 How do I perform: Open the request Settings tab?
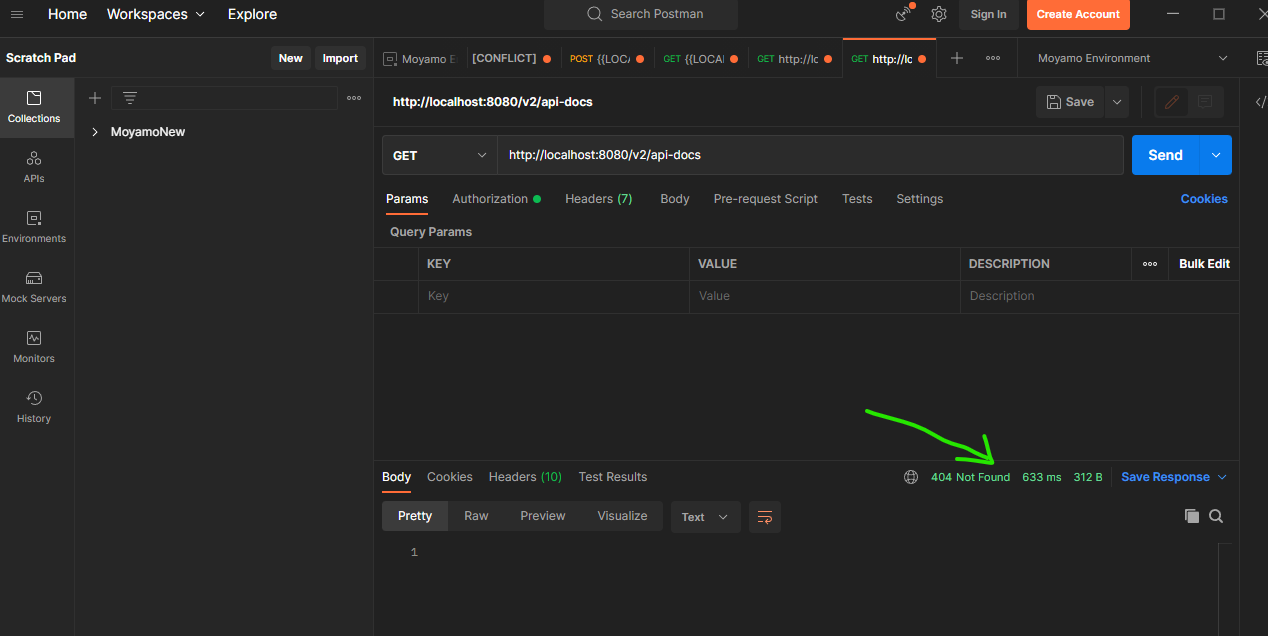[x=920, y=199]
